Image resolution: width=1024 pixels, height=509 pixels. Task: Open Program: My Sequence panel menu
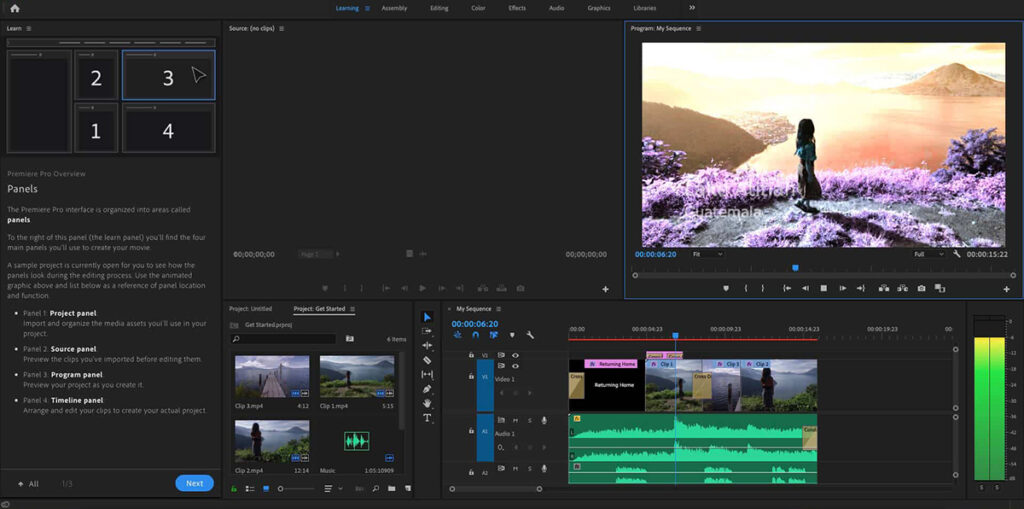pyautogui.click(x=698, y=28)
